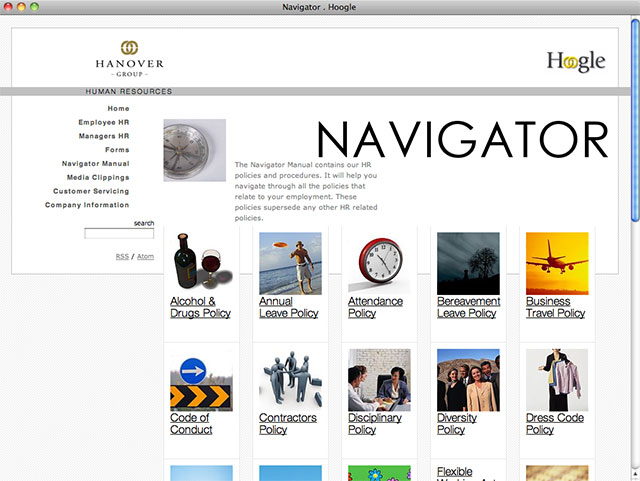Click the dark tree silhouette Bereavement image
Viewport: 640px width, 481px height.
468,263
